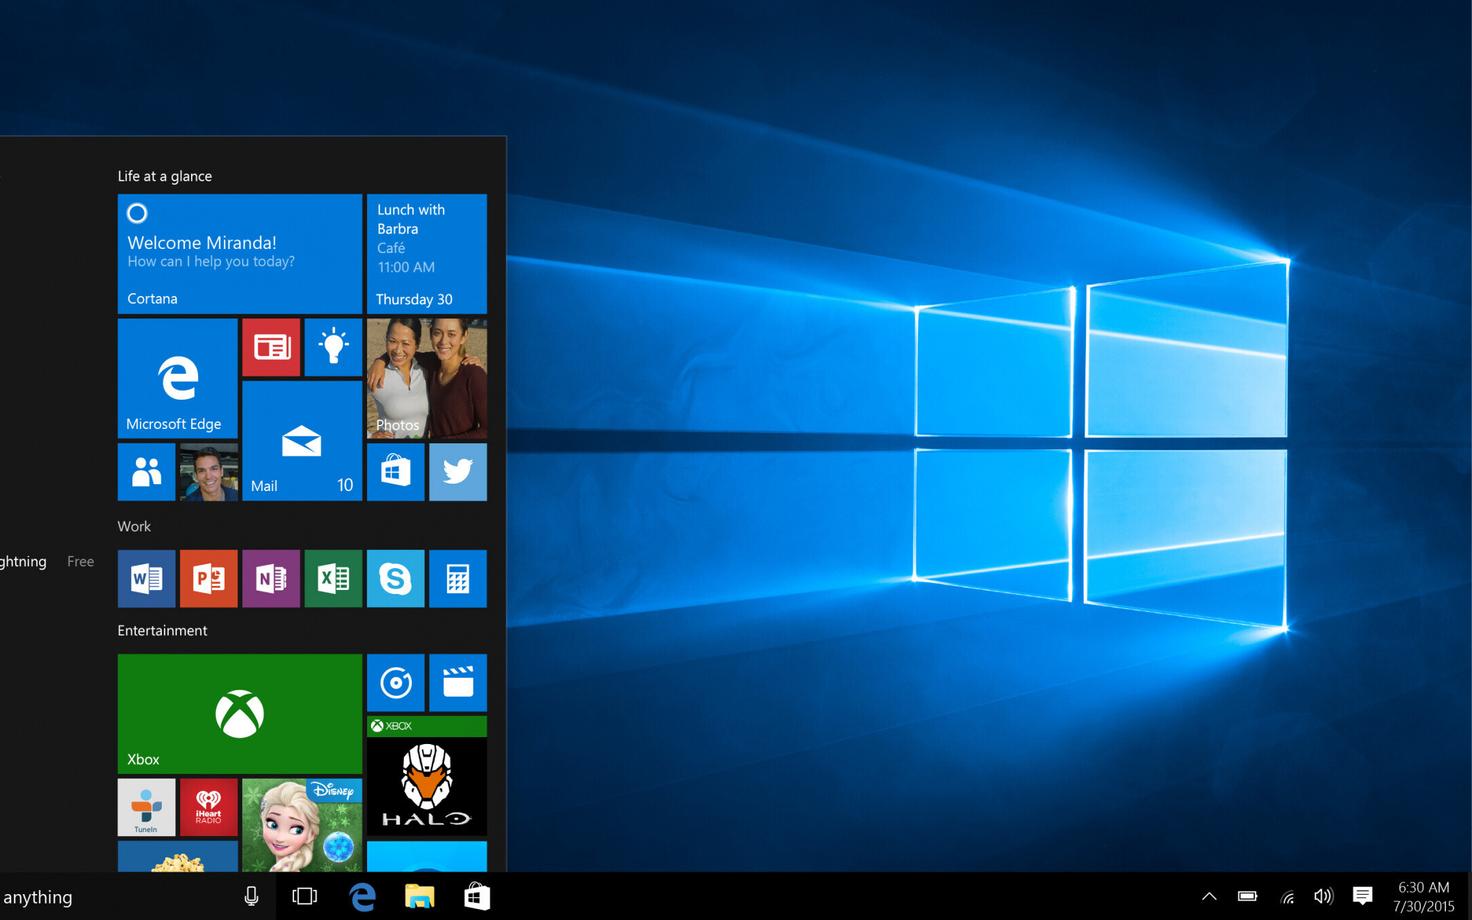The height and width of the screenshot is (920, 1472).
Task: Launch OneNote from the Work group
Action: click(x=271, y=578)
